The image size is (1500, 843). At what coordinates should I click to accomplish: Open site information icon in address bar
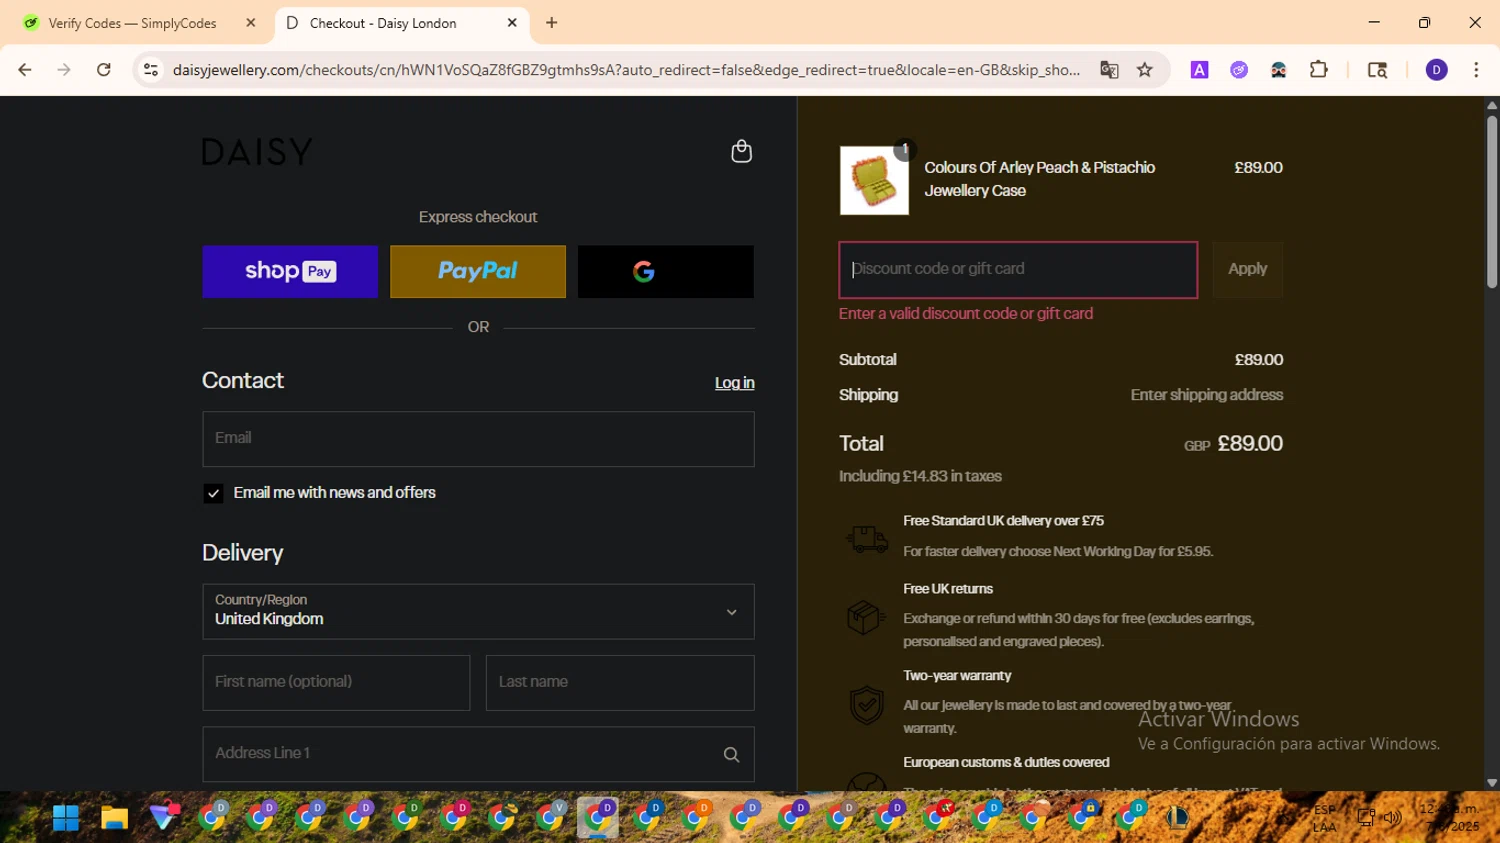point(151,70)
